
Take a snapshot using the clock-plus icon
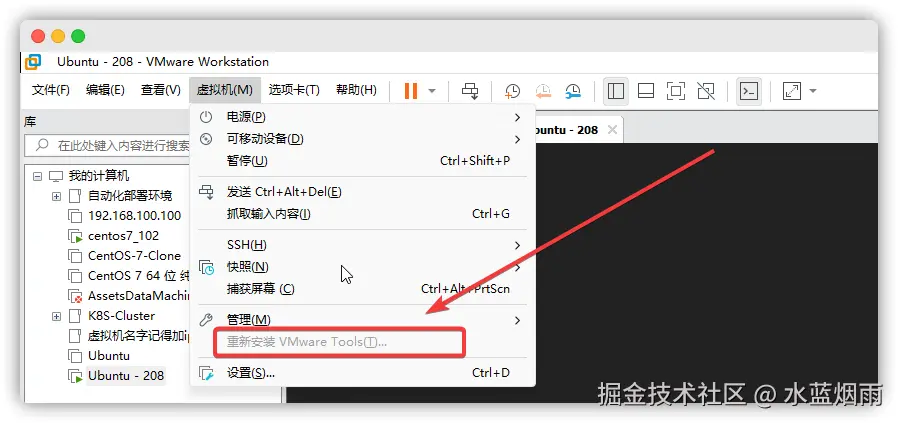(512, 91)
